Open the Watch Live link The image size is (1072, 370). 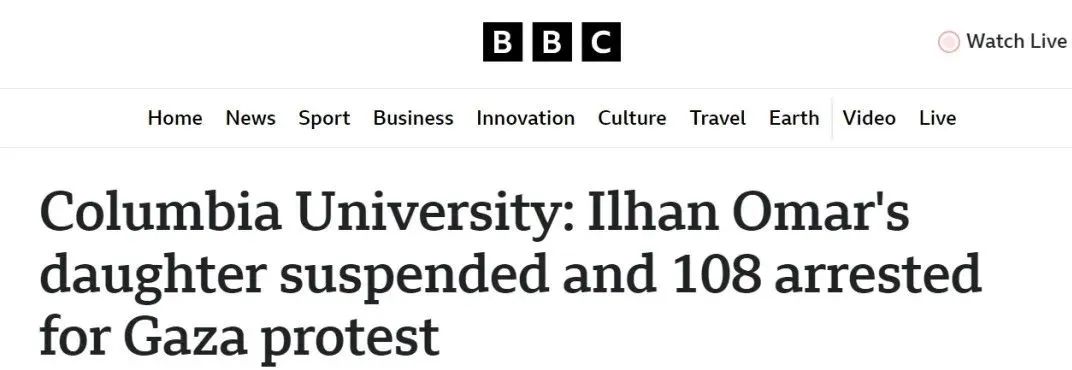[x=1003, y=42]
